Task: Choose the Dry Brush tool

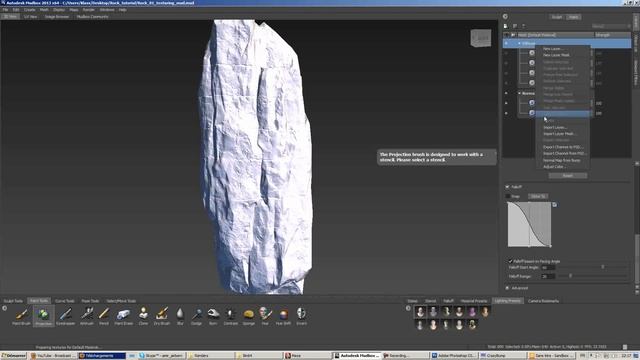Action: 162,316
